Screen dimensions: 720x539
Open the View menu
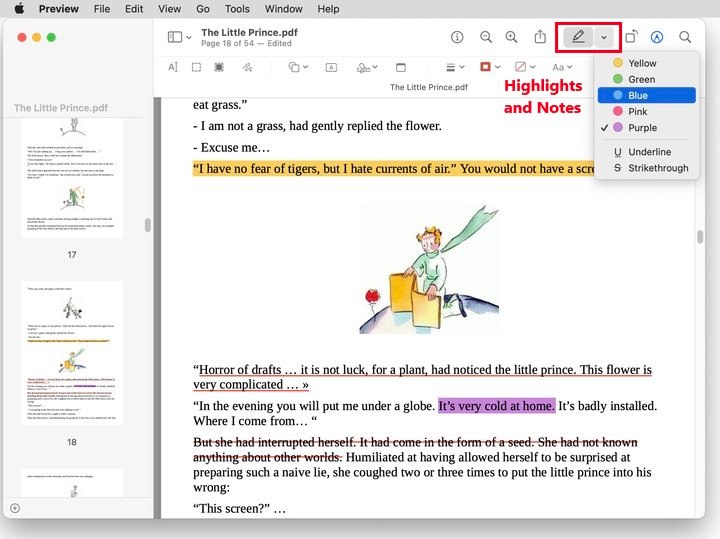pos(169,9)
